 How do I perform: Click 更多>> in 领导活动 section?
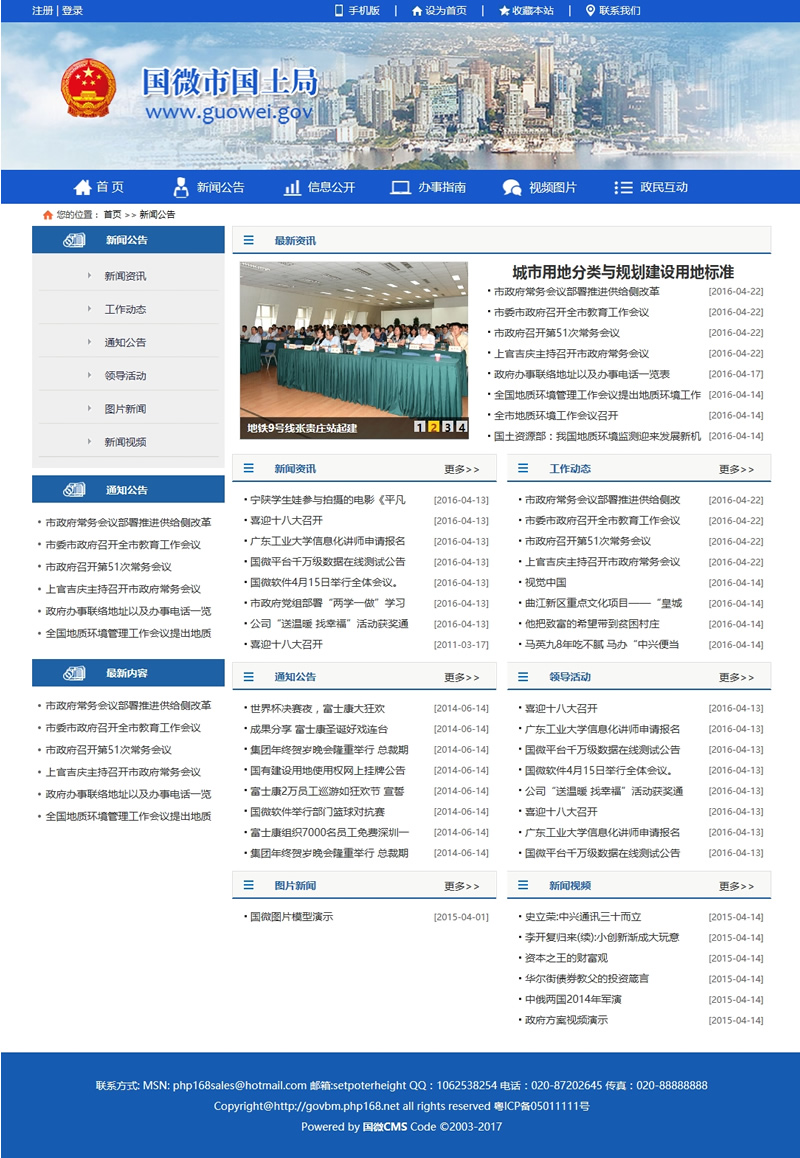pos(736,678)
